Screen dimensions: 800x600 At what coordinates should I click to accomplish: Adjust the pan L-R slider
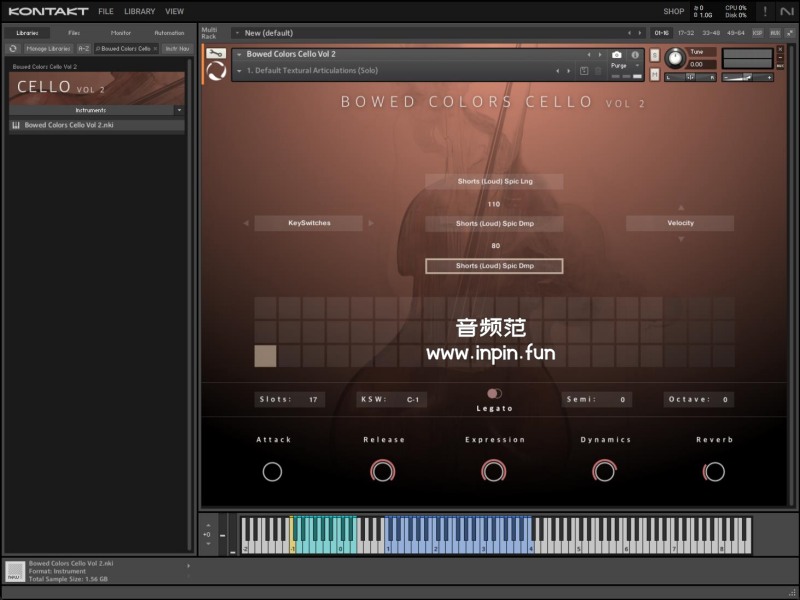pos(690,77)
